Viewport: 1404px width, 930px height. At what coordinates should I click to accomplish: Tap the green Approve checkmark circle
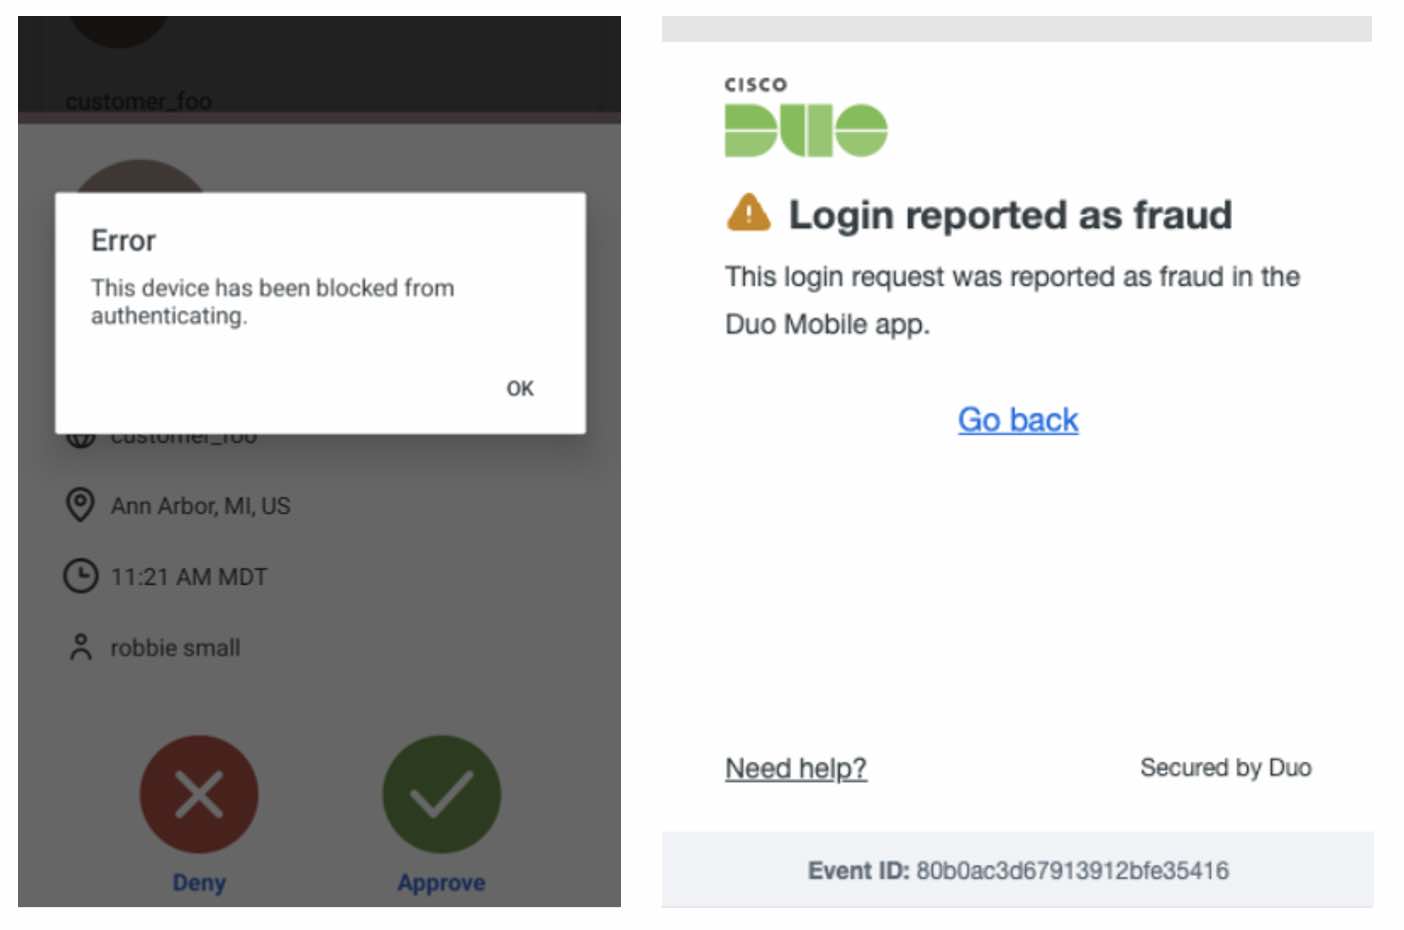pyautogui.click(x=441, y=794)
